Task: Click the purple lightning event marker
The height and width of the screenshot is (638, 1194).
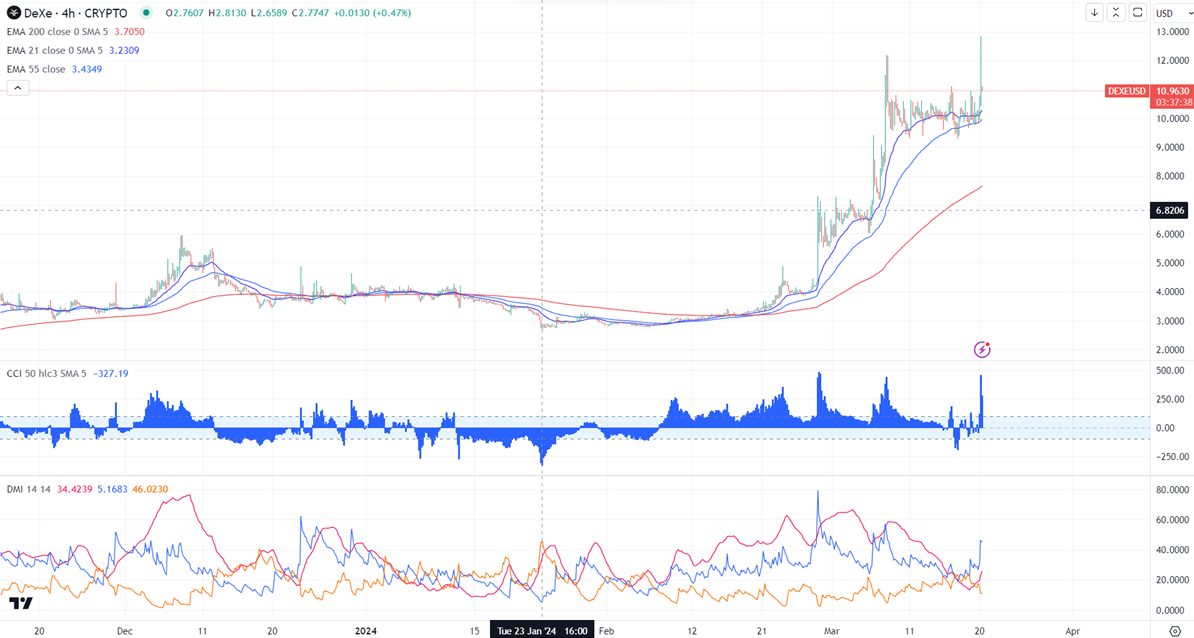Action: (x=982, y=349)
